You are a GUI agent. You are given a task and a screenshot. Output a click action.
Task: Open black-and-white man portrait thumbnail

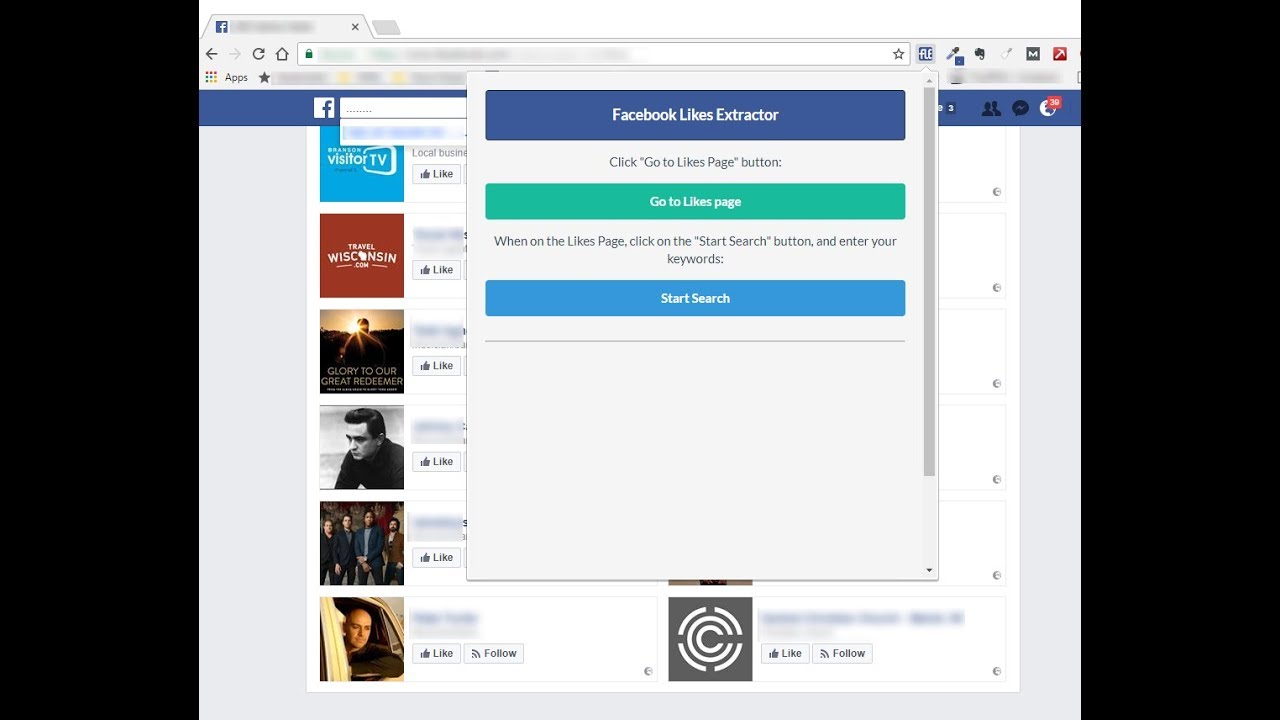[362, 448]
